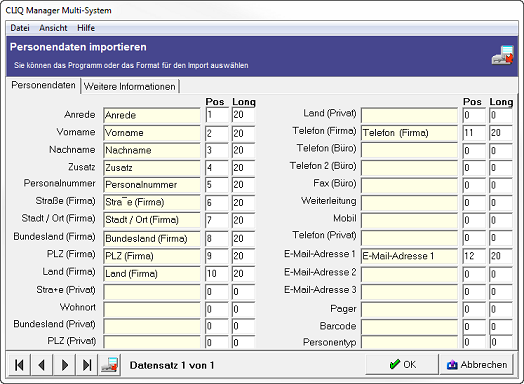
Task: Click the empty PLZ (Privat) field
Action: point(152,342)
